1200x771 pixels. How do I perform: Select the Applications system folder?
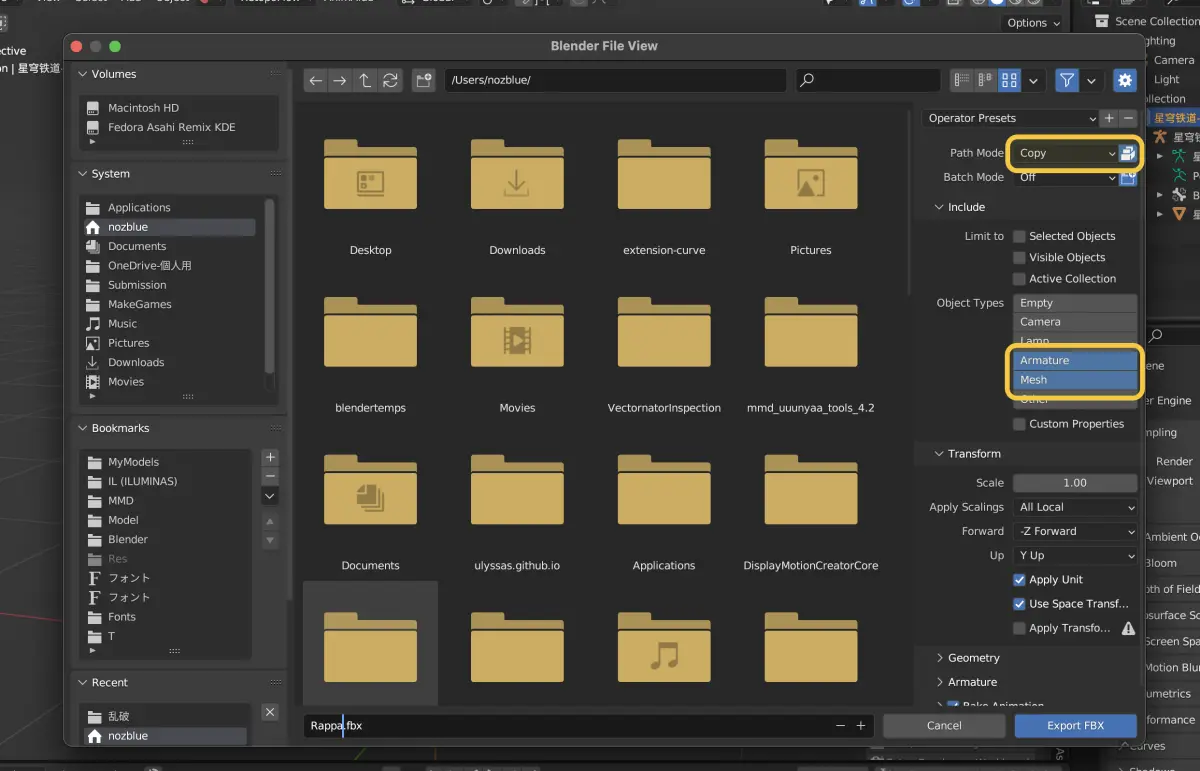coord(169,207)
